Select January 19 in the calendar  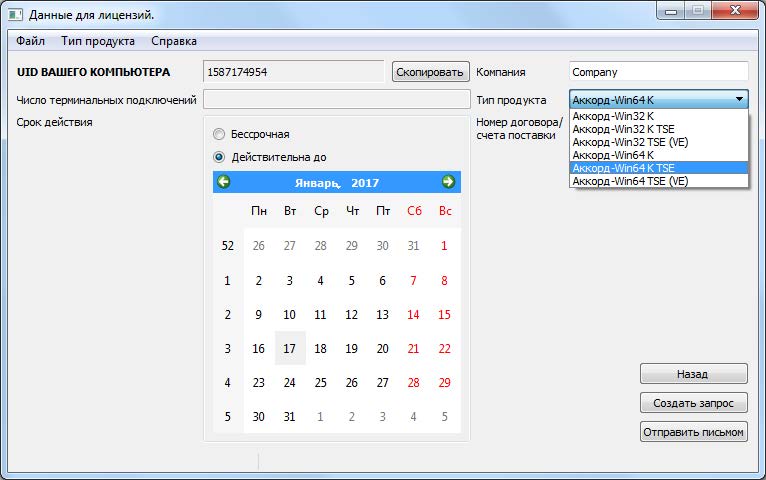[x=352, y=349]
